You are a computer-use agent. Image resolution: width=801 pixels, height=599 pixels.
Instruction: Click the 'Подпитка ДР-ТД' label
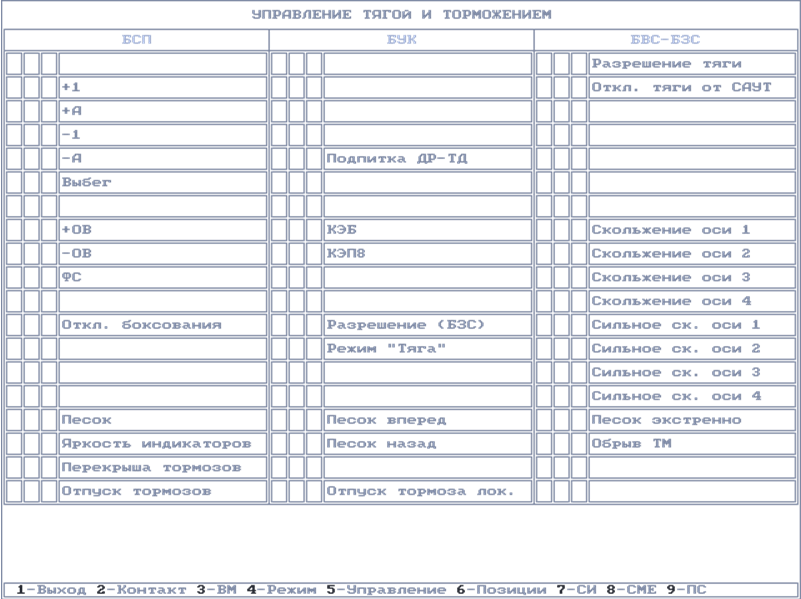click(x=397, y=159)
